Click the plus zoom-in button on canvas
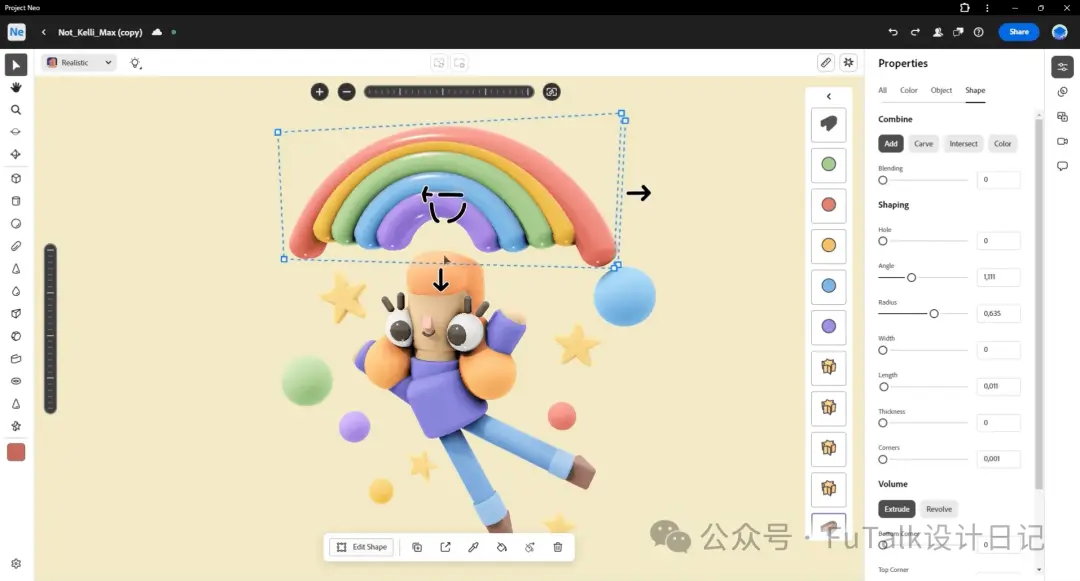The image size is (1080, 581). coord(319,92)
